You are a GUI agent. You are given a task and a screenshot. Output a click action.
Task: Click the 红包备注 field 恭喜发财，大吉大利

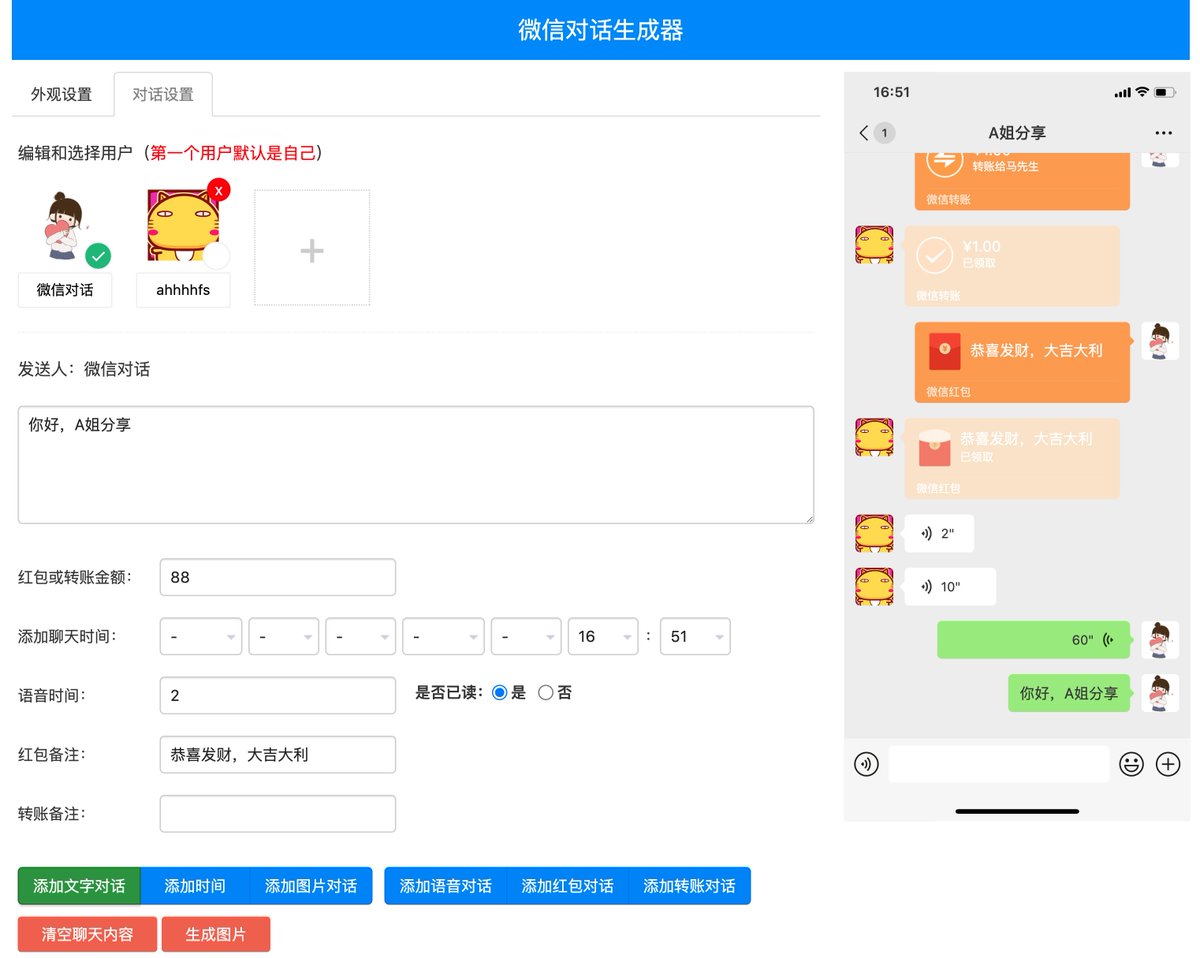point(278,754)
